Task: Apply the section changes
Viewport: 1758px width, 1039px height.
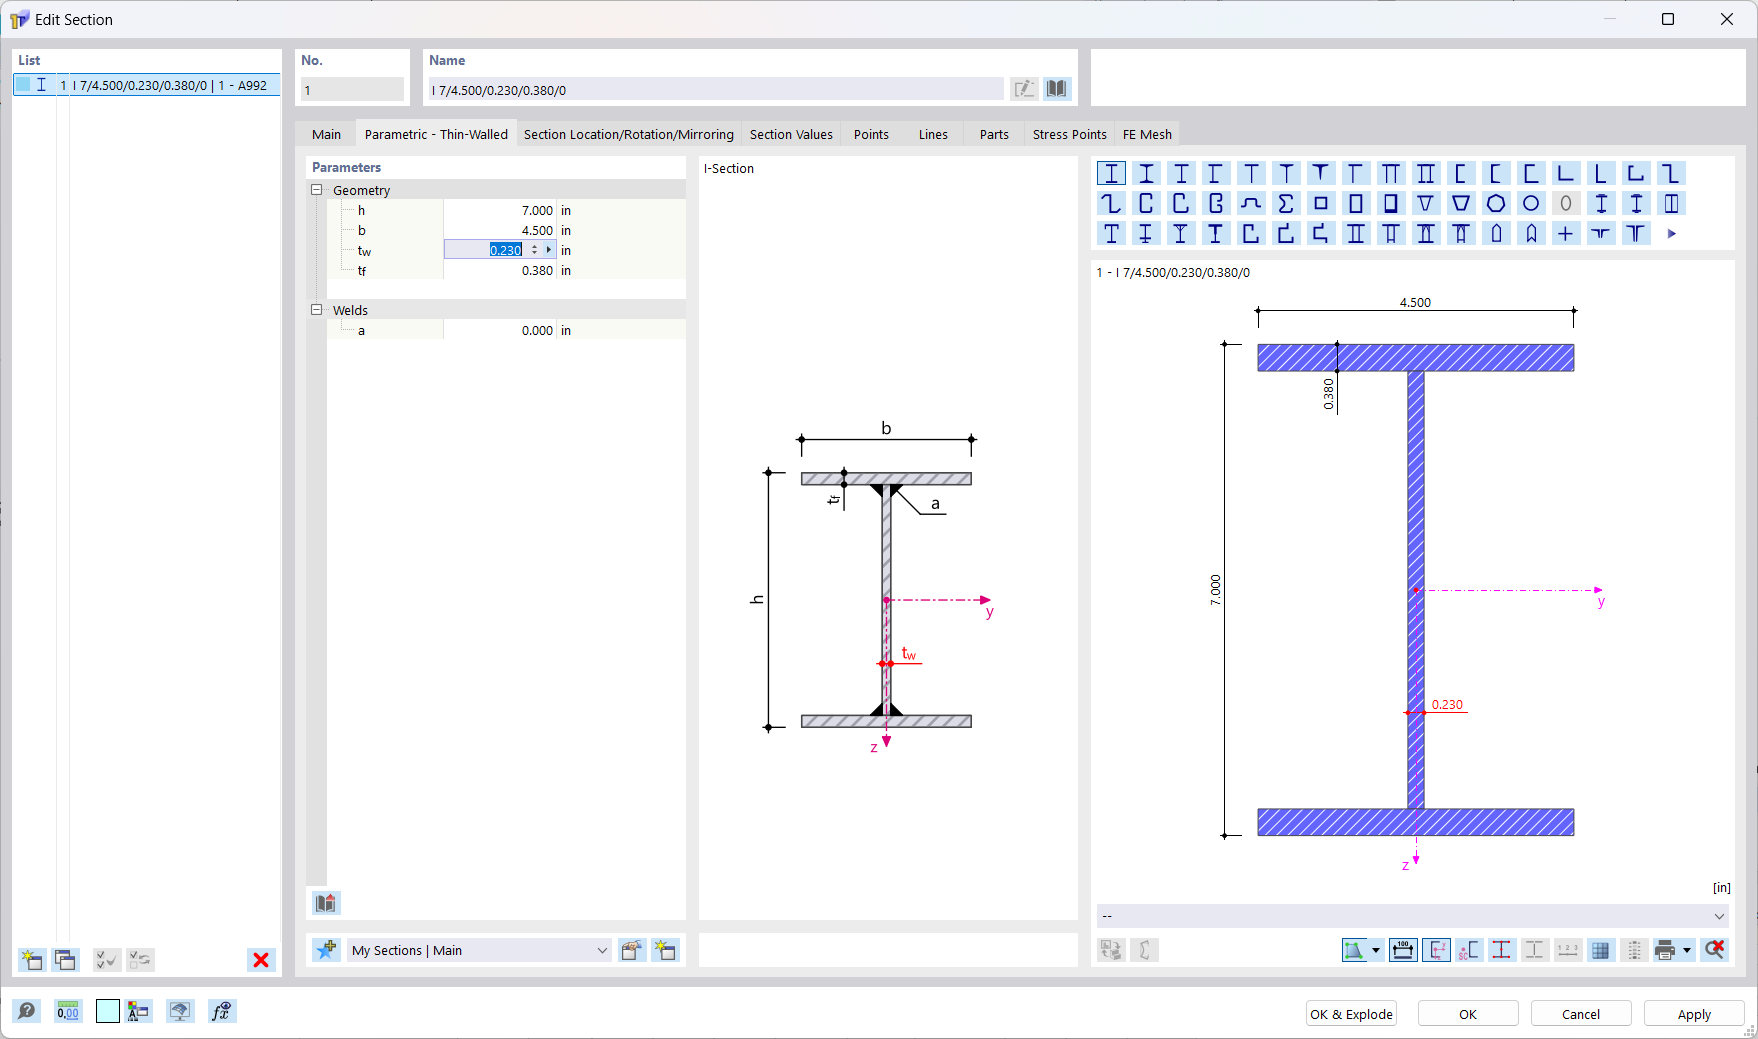Action: point(1693,1013)
